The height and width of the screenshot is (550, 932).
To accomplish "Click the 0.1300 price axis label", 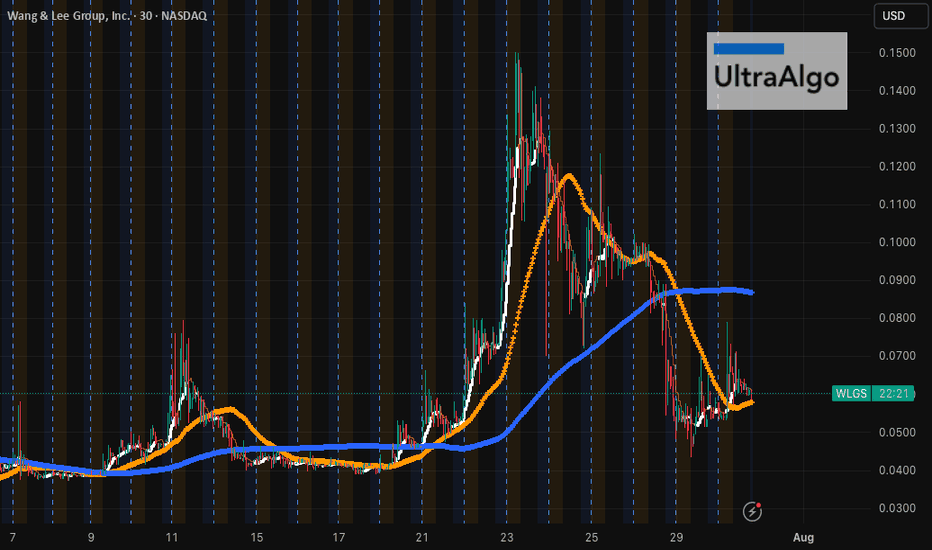I will click(x=897, y=129).
